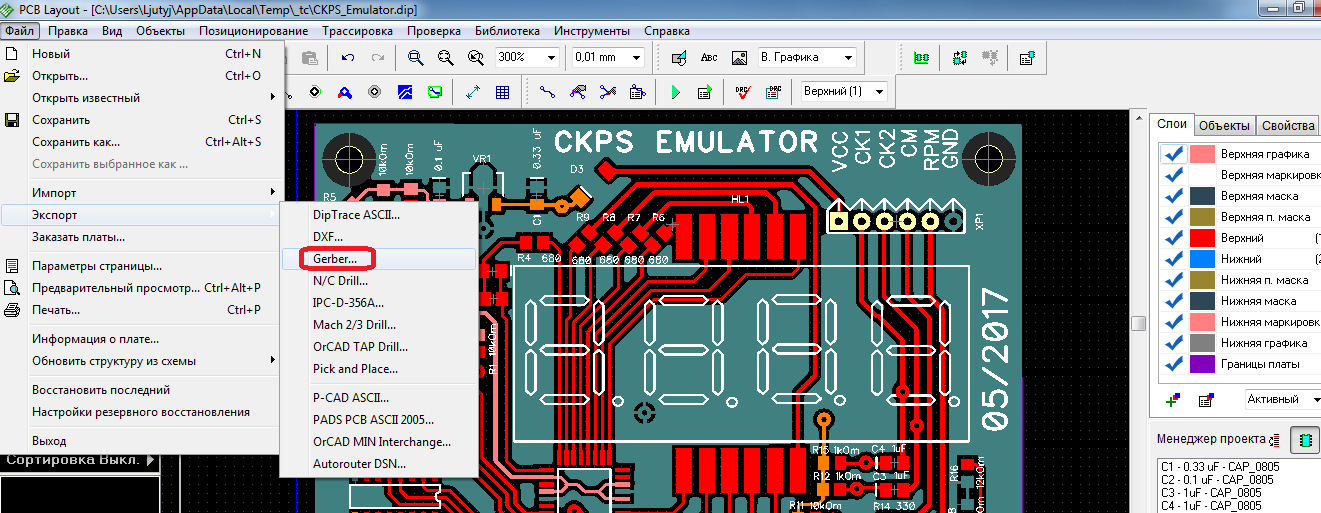The width and height of the screenshot is (1321, 513).
Task: Click the red Верхний layer color swatch
Action: (1202, 238)
